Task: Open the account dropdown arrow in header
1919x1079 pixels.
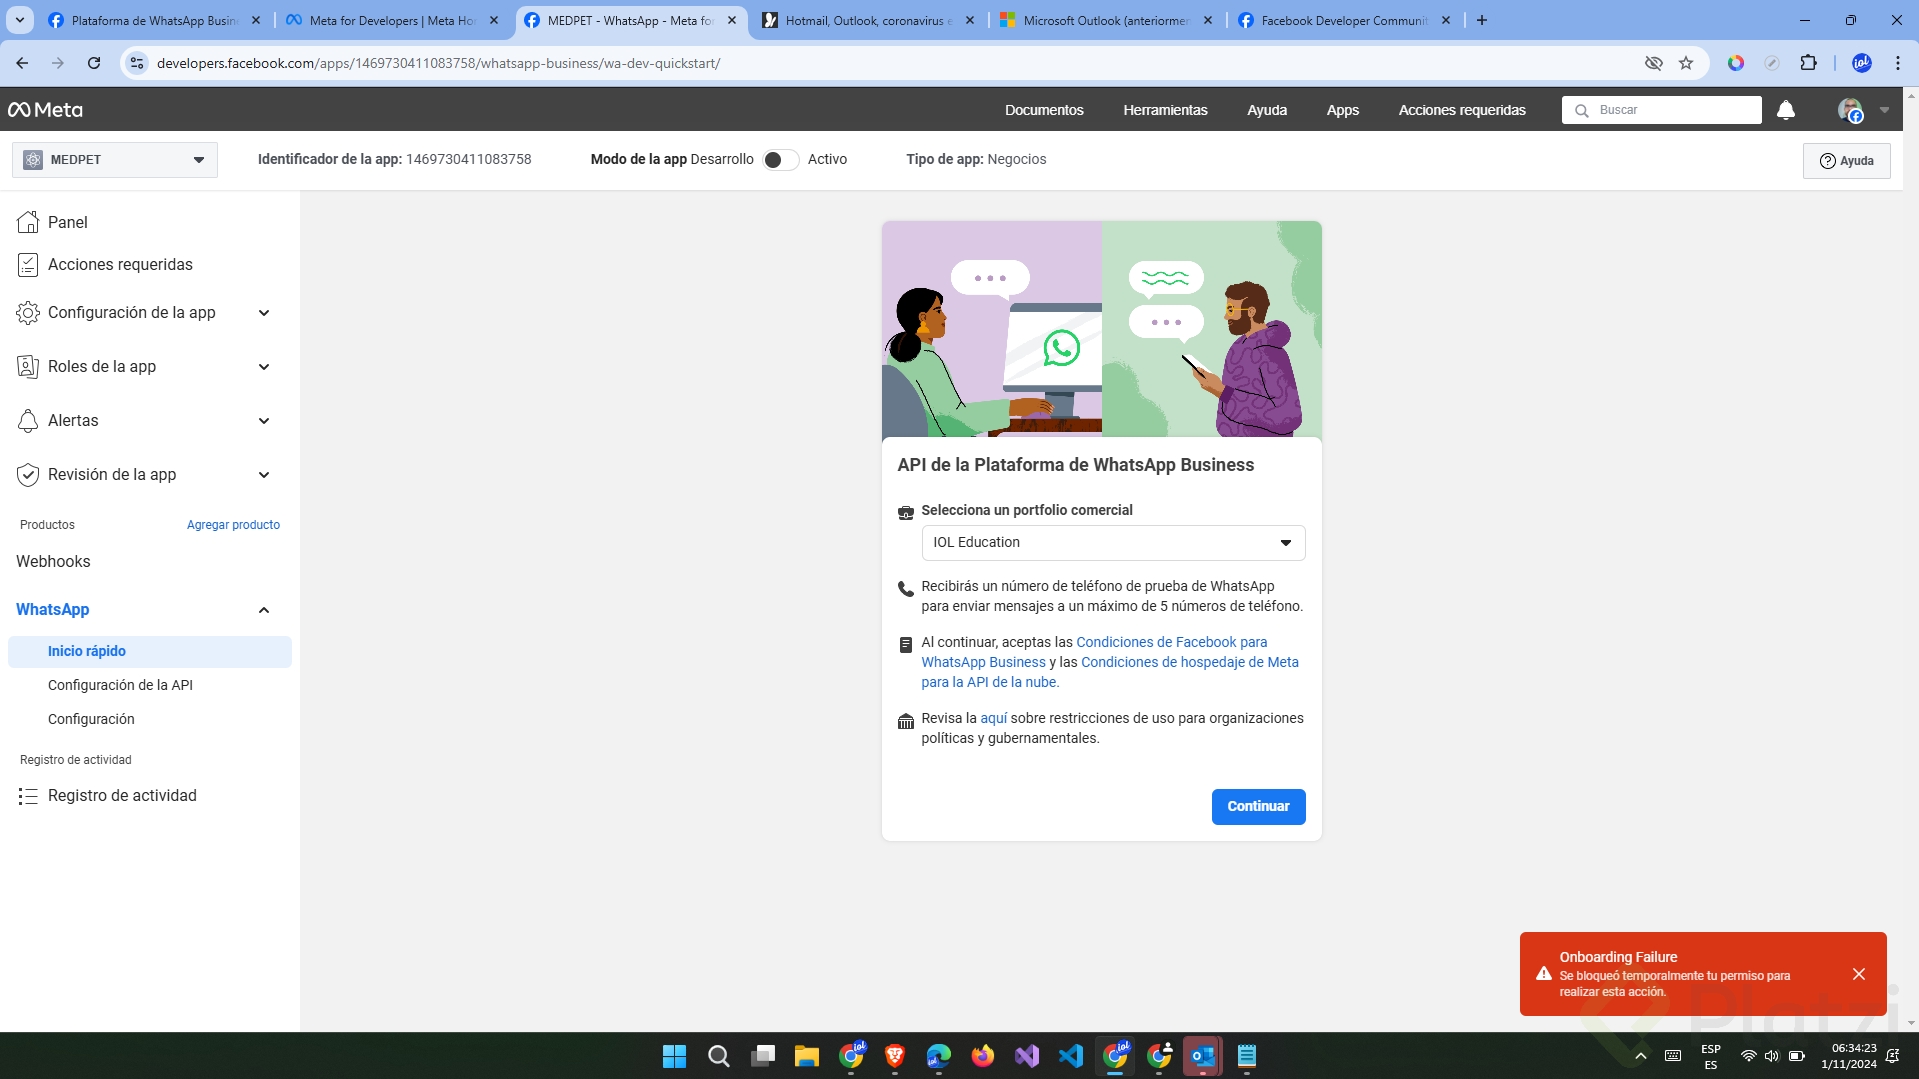Action: point(1884,110)
